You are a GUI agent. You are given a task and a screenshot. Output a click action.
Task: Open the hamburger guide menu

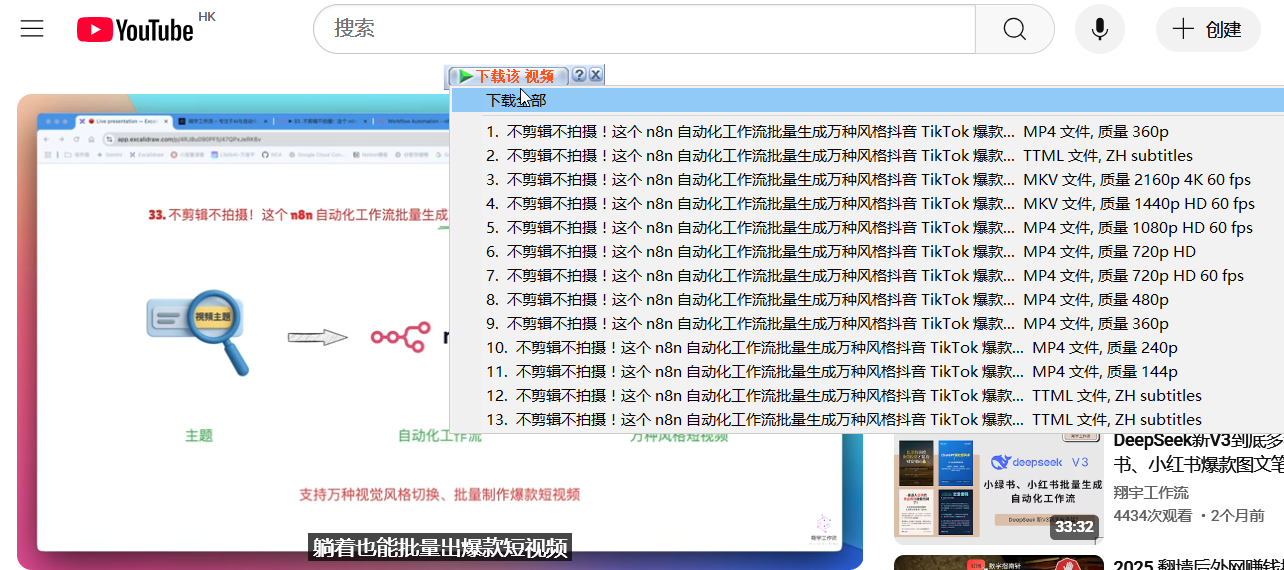pos(32,29)
